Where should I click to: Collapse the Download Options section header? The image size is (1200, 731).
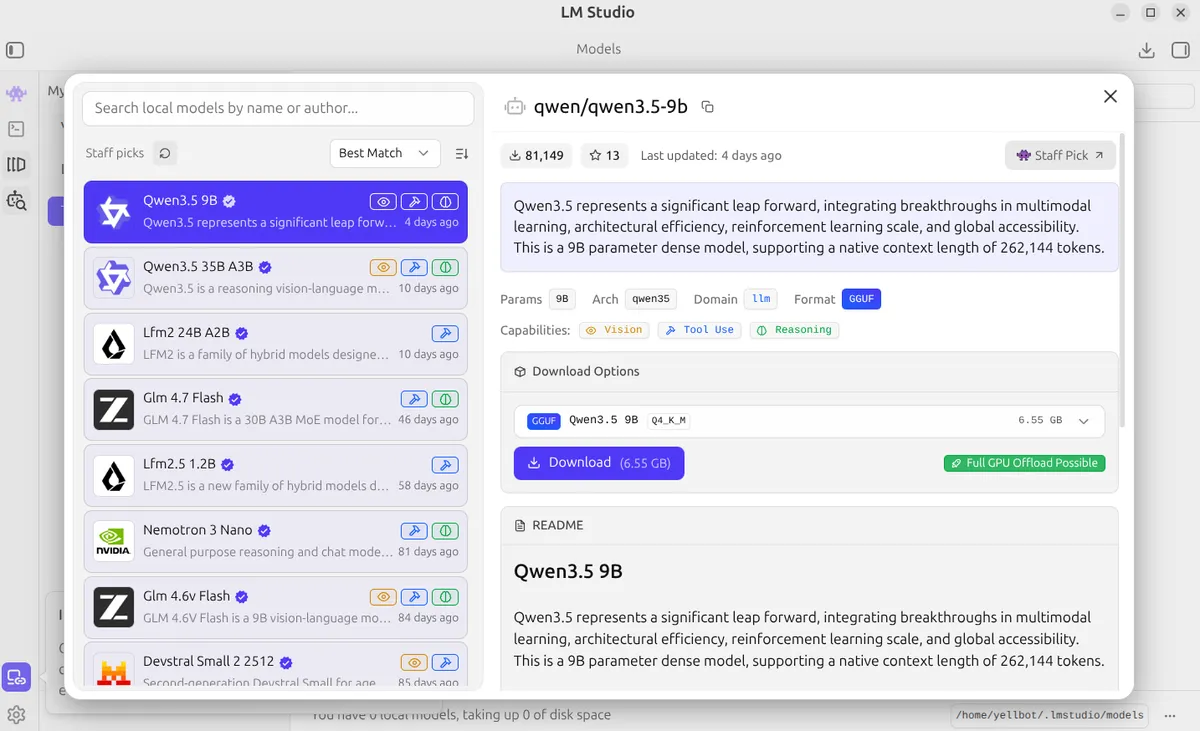tap(809, 371)
